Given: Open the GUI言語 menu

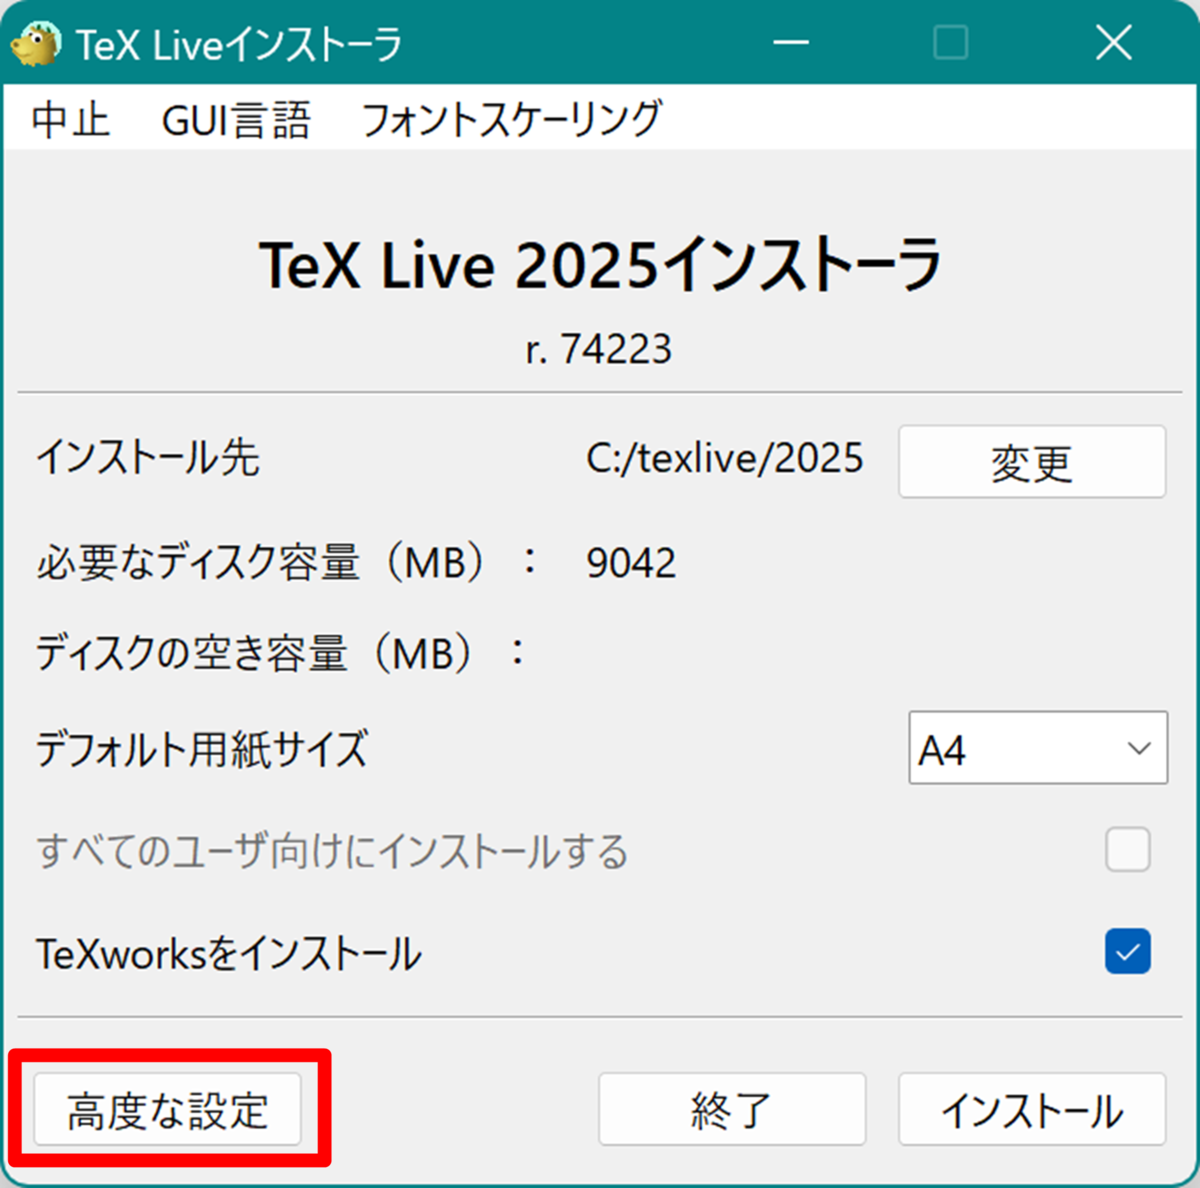Looking at the screenshot, I should coord(236,120).
